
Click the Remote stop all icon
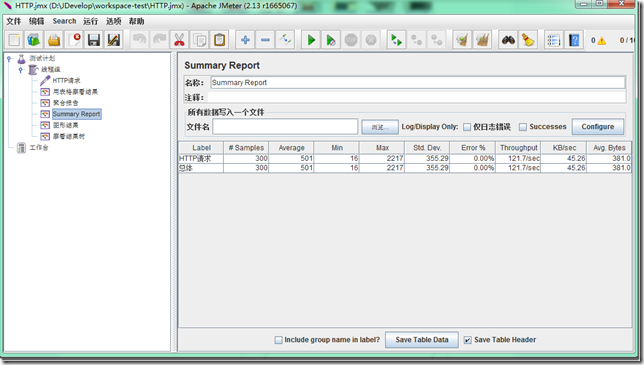click(416, 40)
